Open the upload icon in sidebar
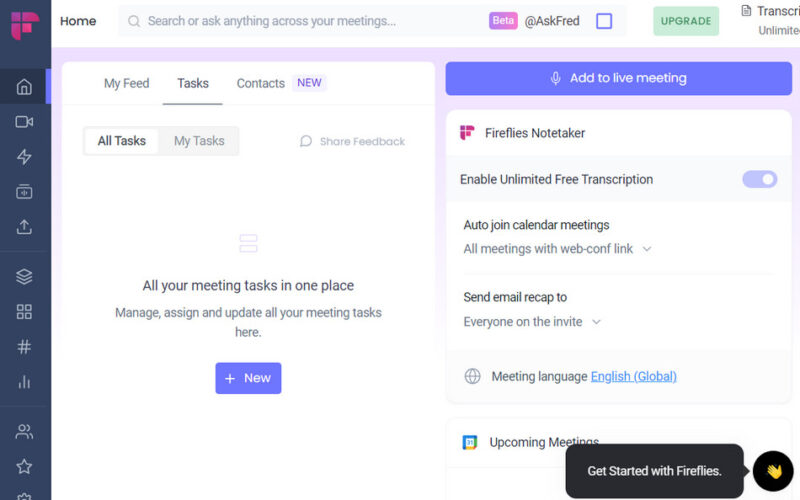Screen dimensions: 800x500 coord(24,227)
